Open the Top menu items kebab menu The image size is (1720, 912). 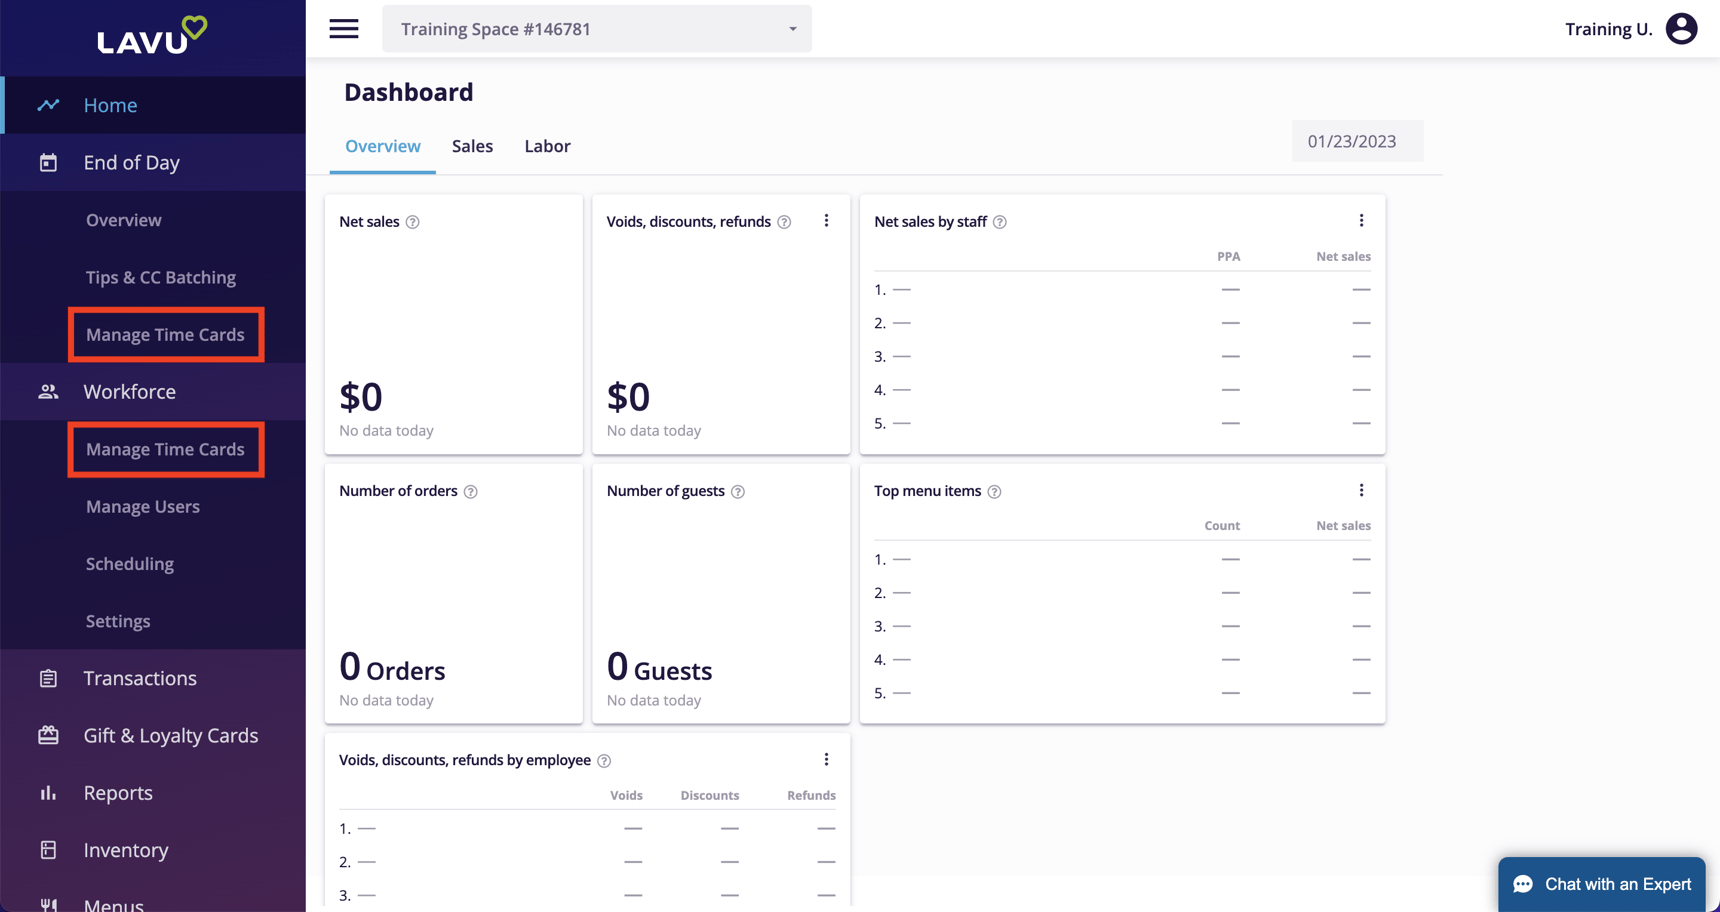click(x=1361, y=490)
